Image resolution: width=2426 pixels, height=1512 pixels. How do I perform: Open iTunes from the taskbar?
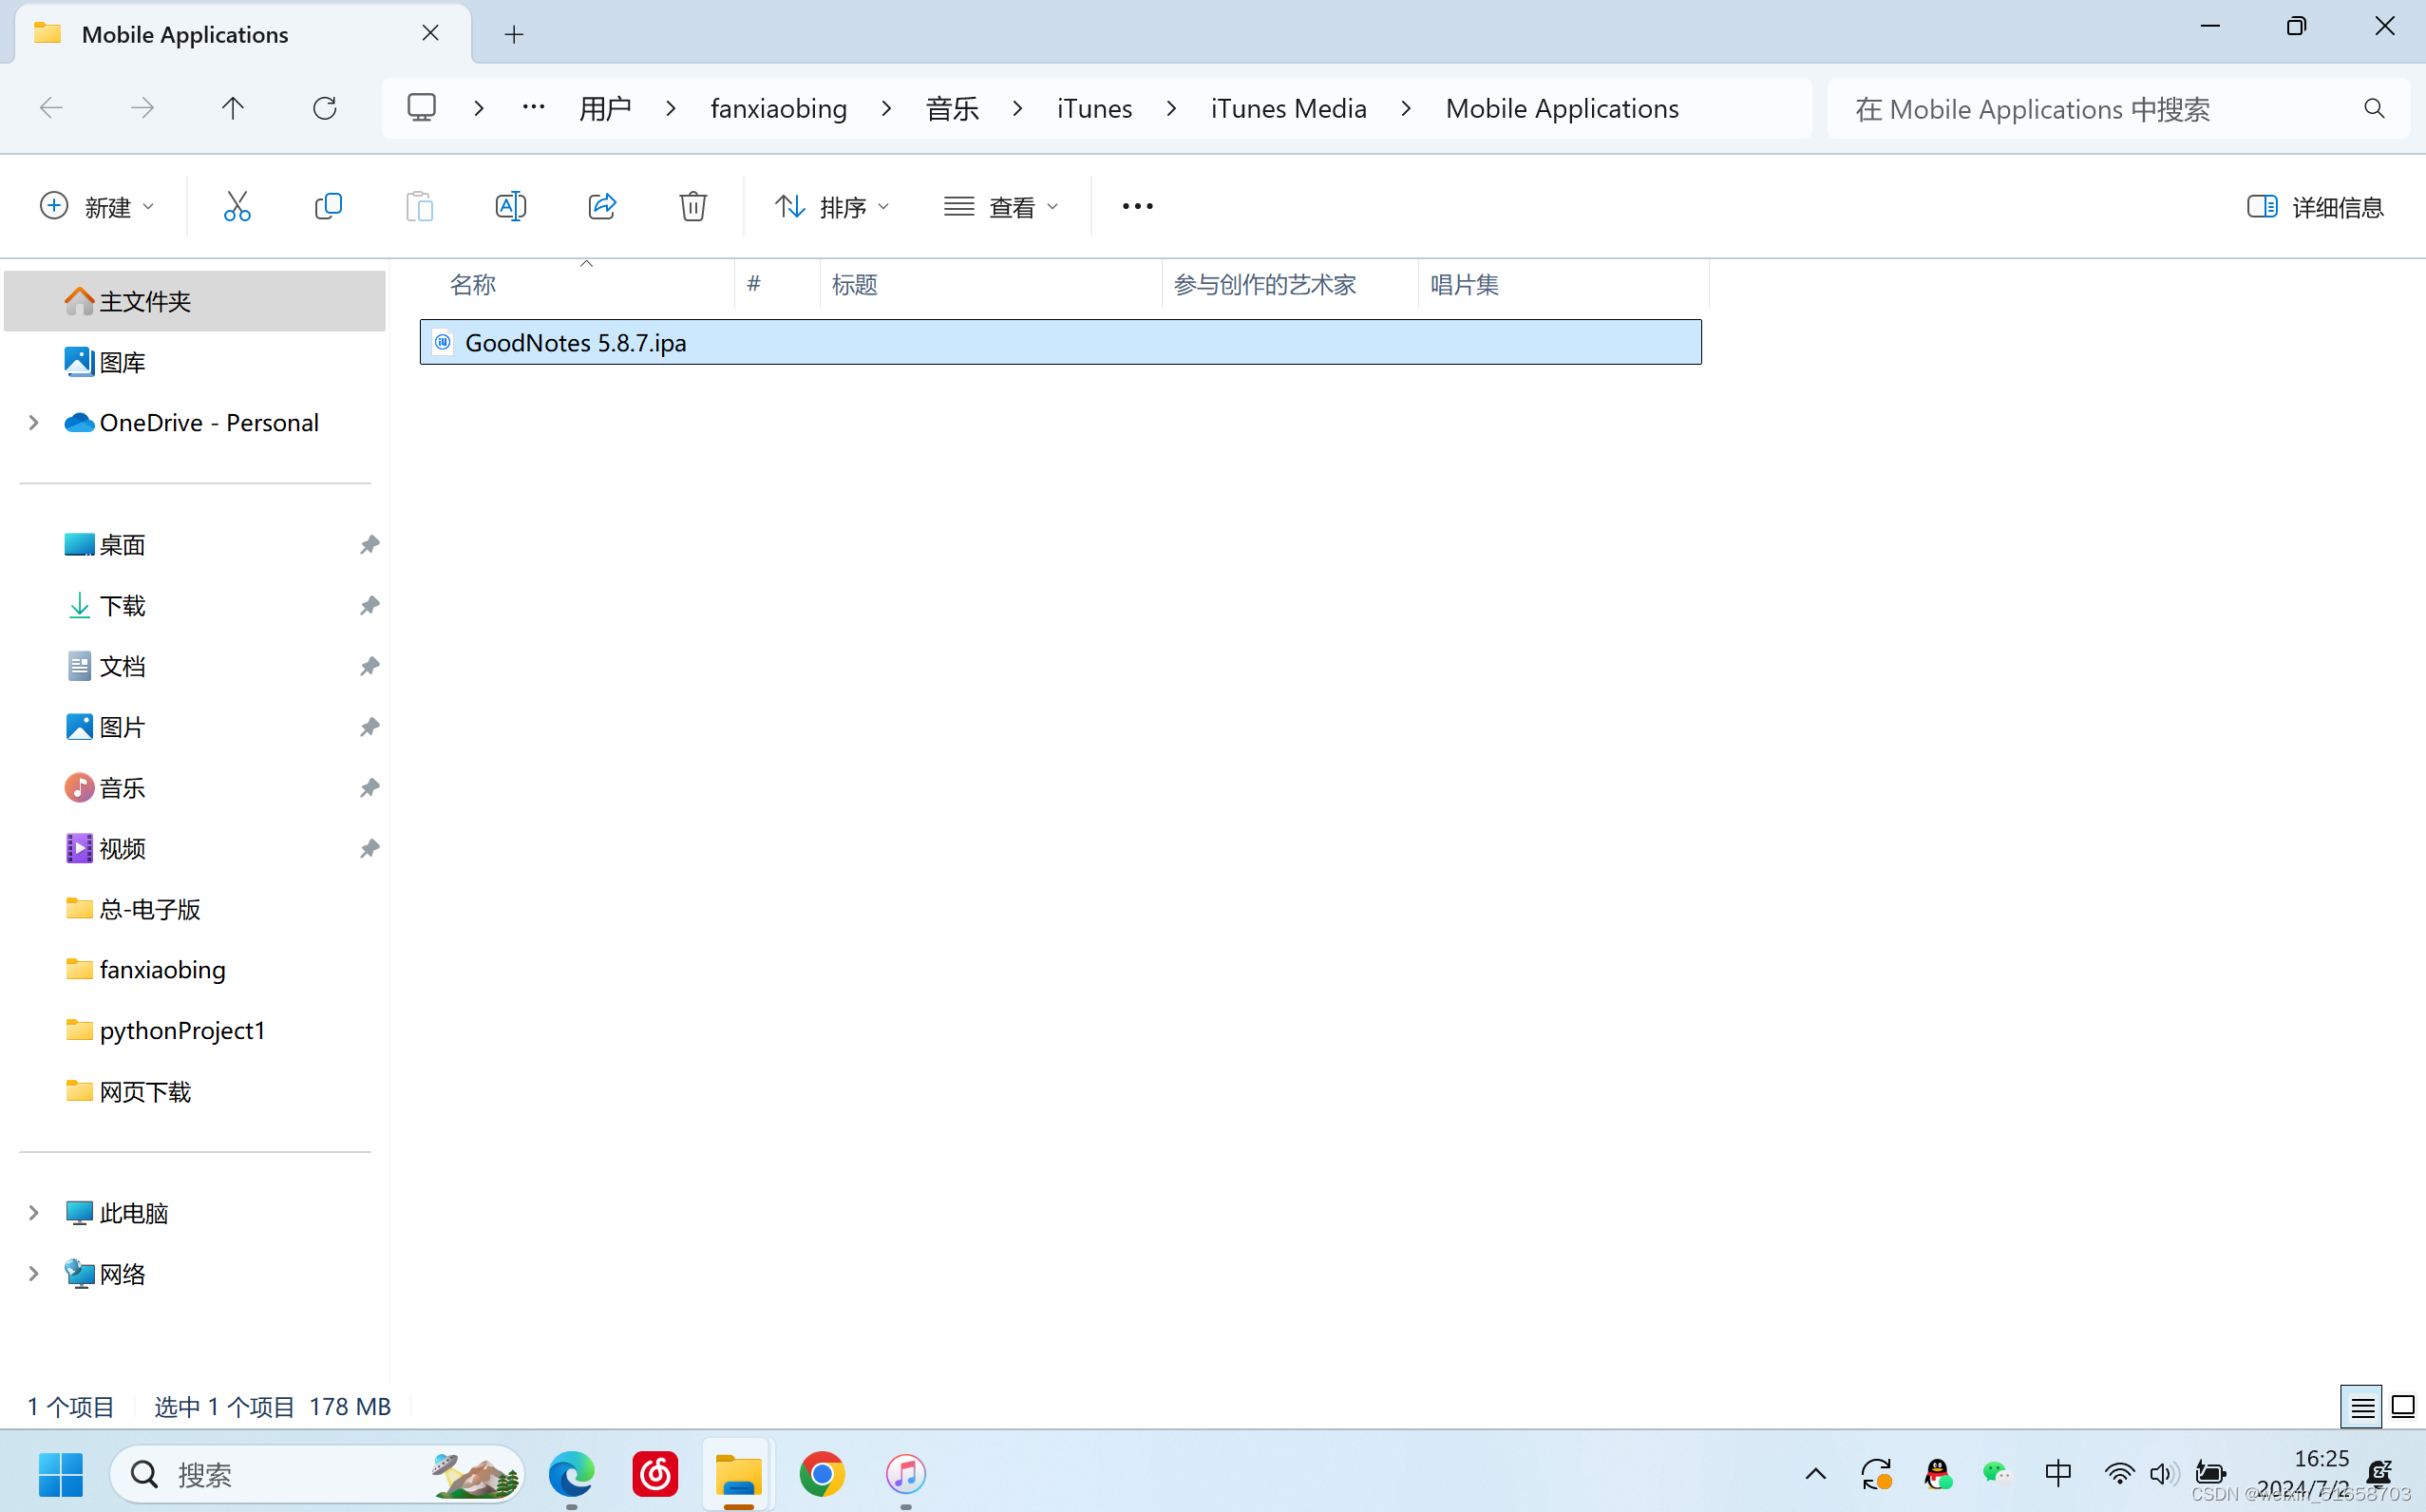coord(905,1473)
